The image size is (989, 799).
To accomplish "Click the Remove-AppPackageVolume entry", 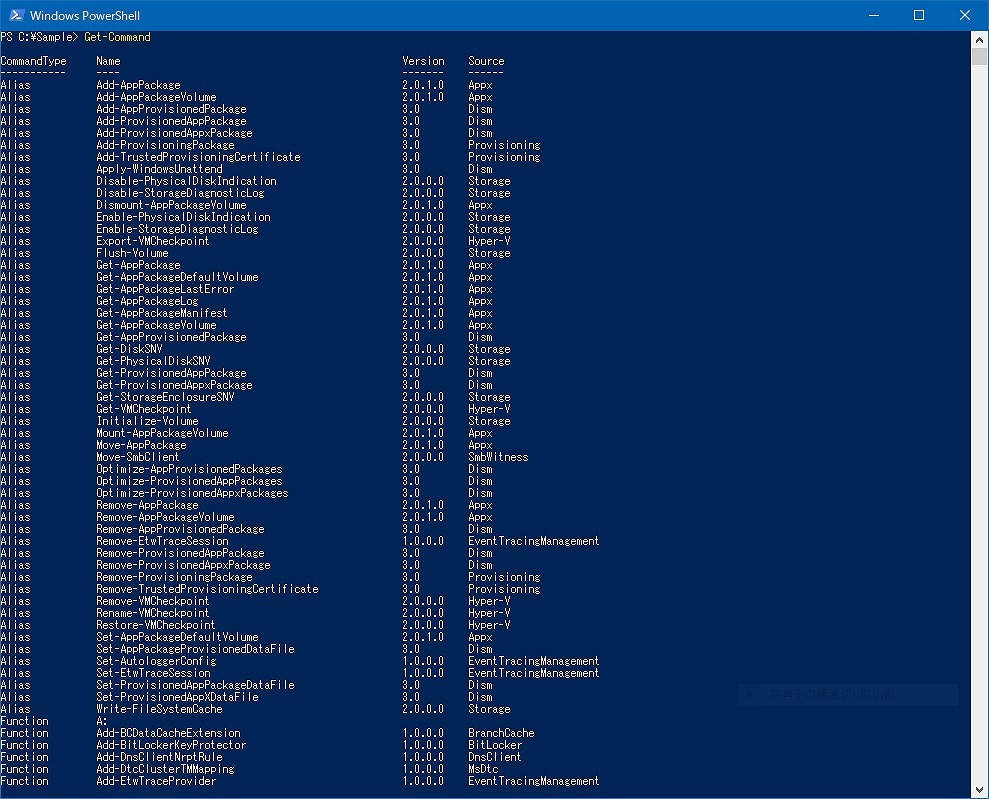I will click(x=165, y=517).
